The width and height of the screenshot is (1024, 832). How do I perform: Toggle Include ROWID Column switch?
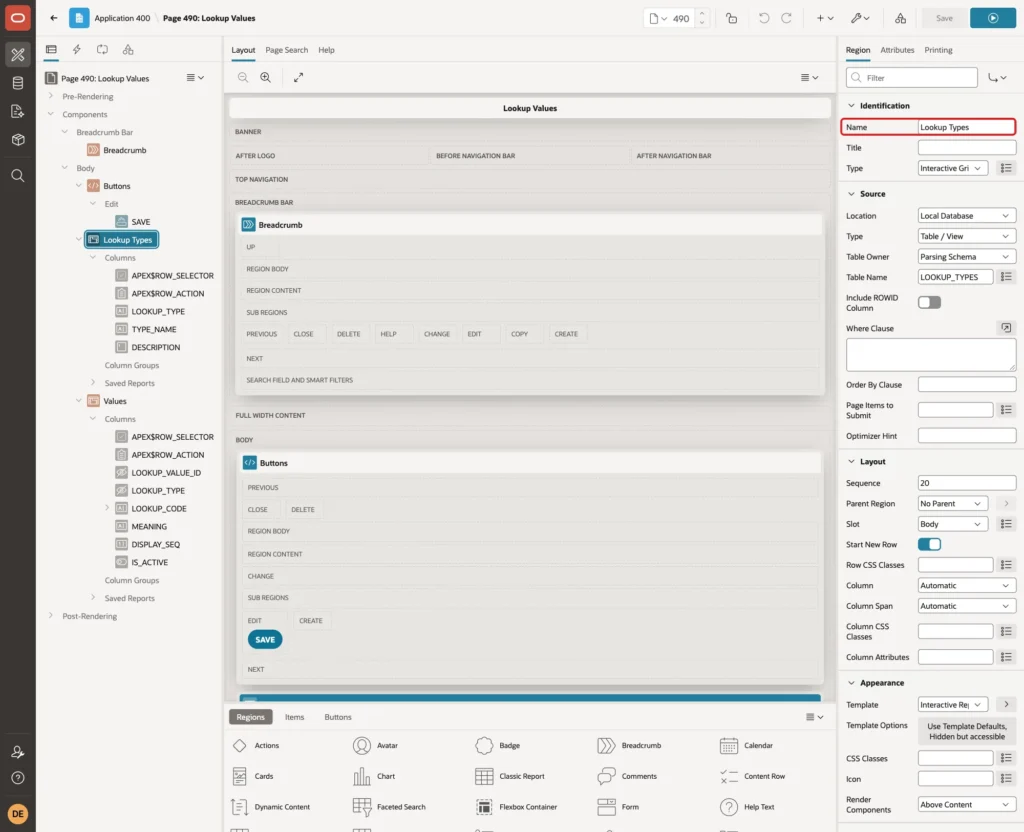(929, 302)
